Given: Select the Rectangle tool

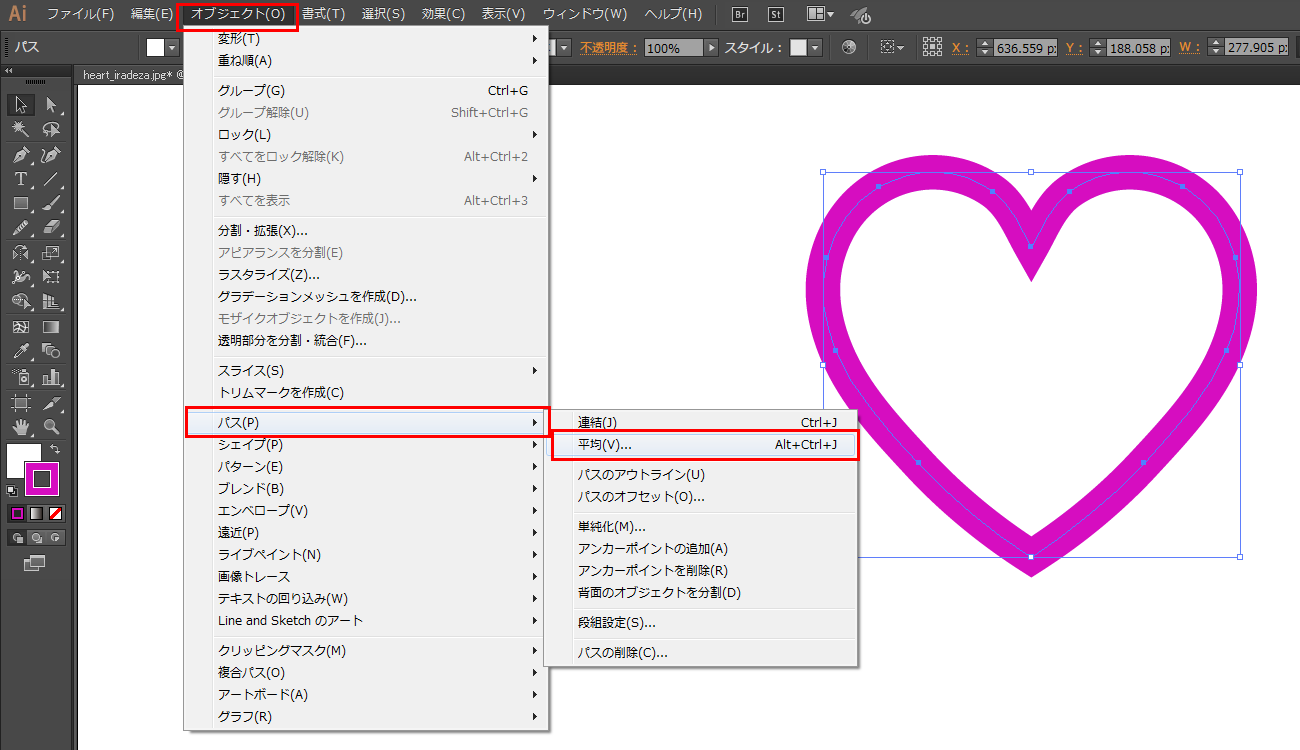Looking at the screenshot, I should 19,203.
